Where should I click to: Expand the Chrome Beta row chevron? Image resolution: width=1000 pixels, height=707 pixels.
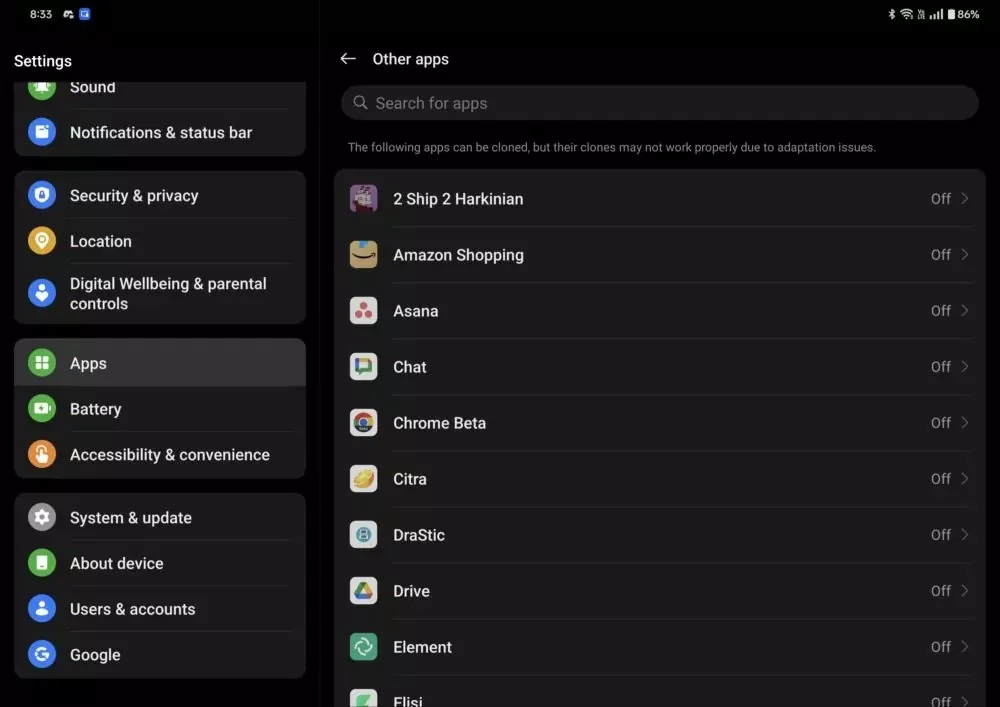coord(965,423)
